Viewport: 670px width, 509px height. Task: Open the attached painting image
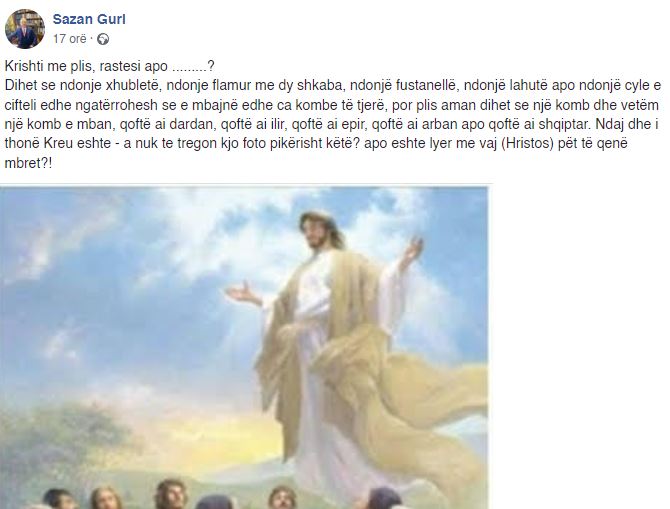(244, 347)
